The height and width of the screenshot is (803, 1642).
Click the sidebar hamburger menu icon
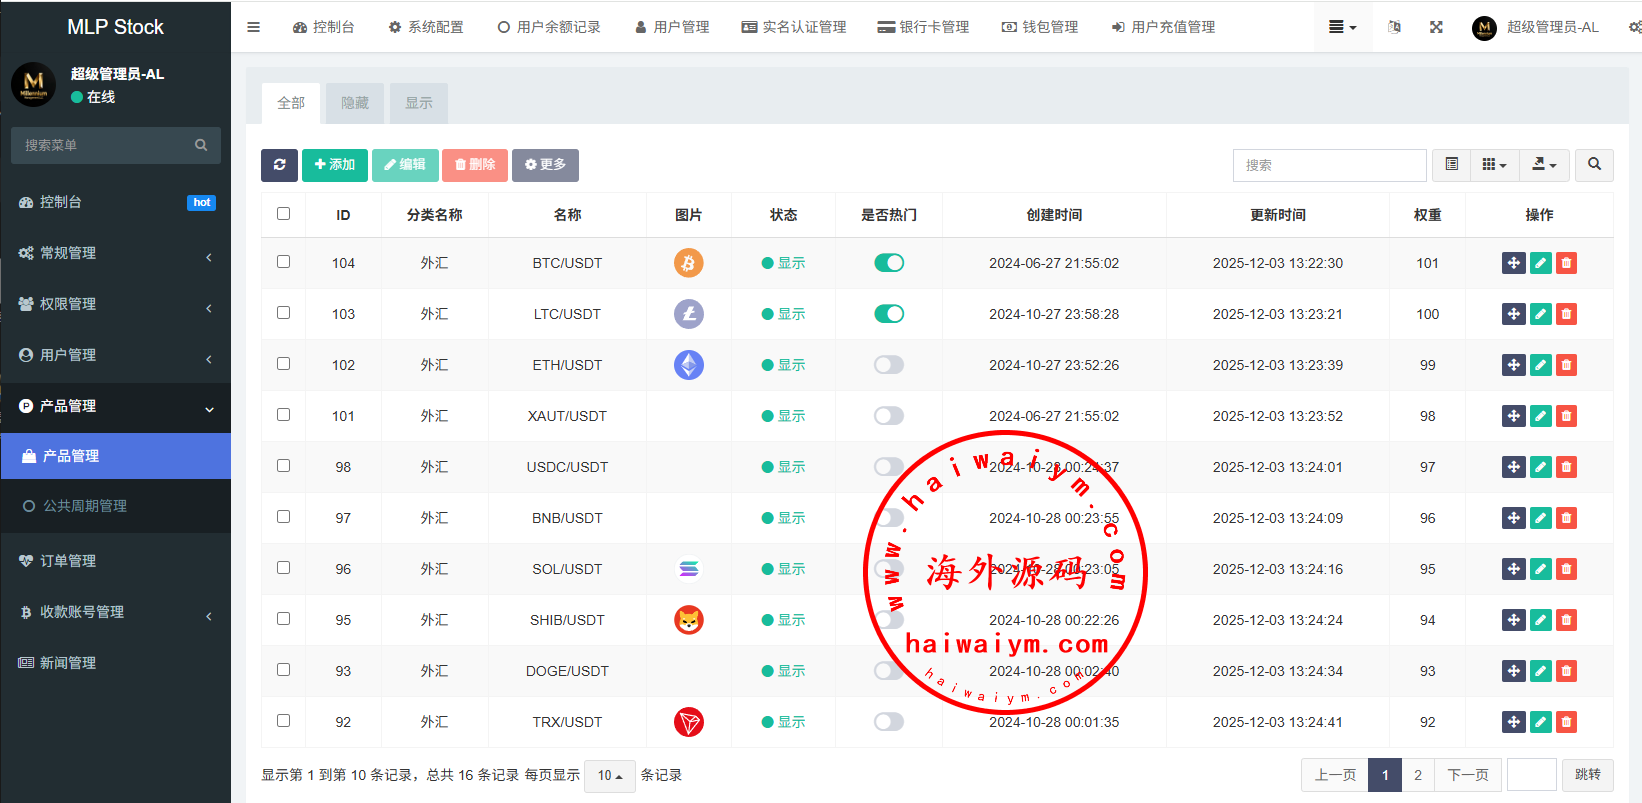click(254, 27)
